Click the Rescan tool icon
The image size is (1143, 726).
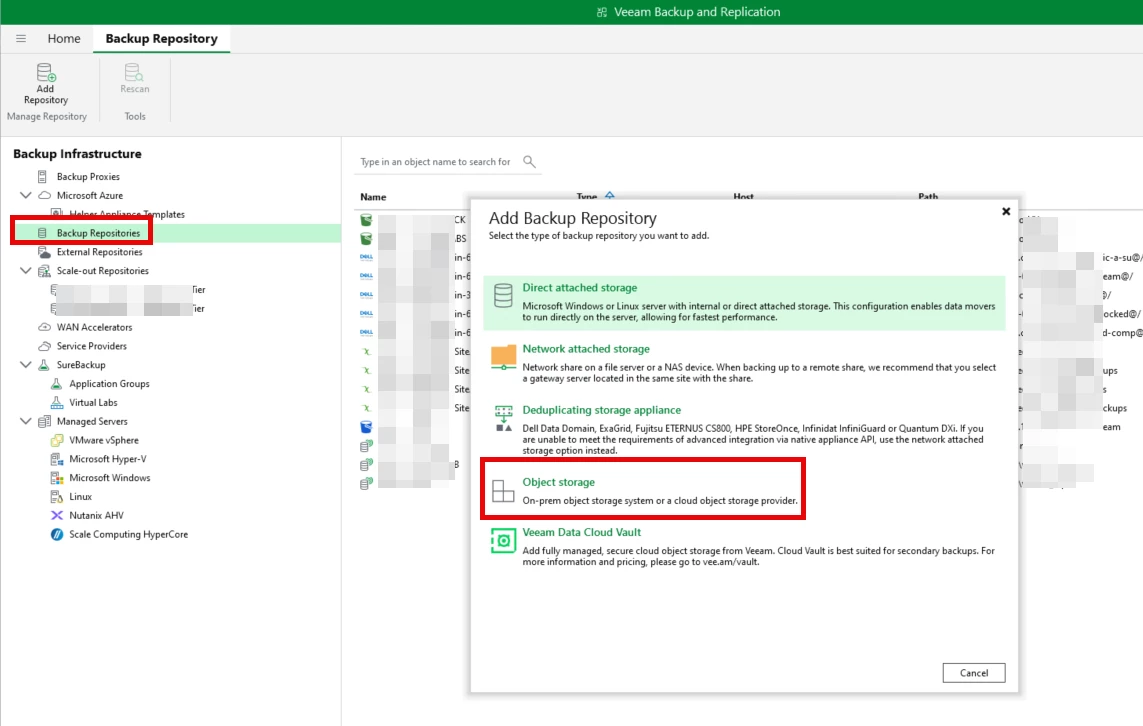[x=134, y=72]
